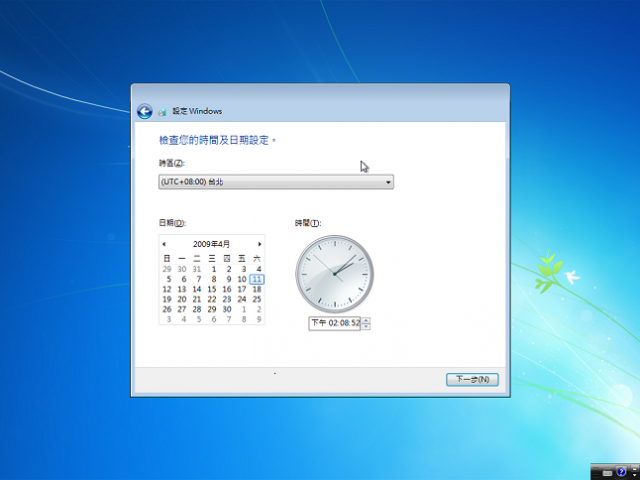
Task: Select date 22 in the calendar
Action: [x=212, y=299]
